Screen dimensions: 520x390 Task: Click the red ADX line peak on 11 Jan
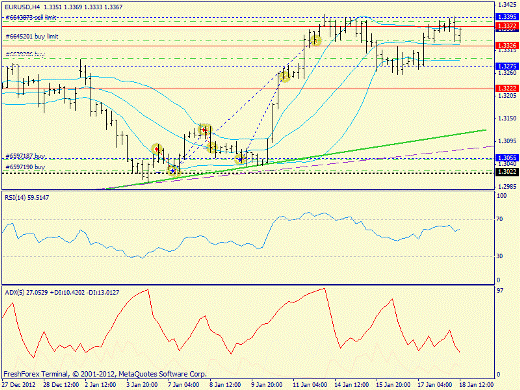click(x=323, y=289)
